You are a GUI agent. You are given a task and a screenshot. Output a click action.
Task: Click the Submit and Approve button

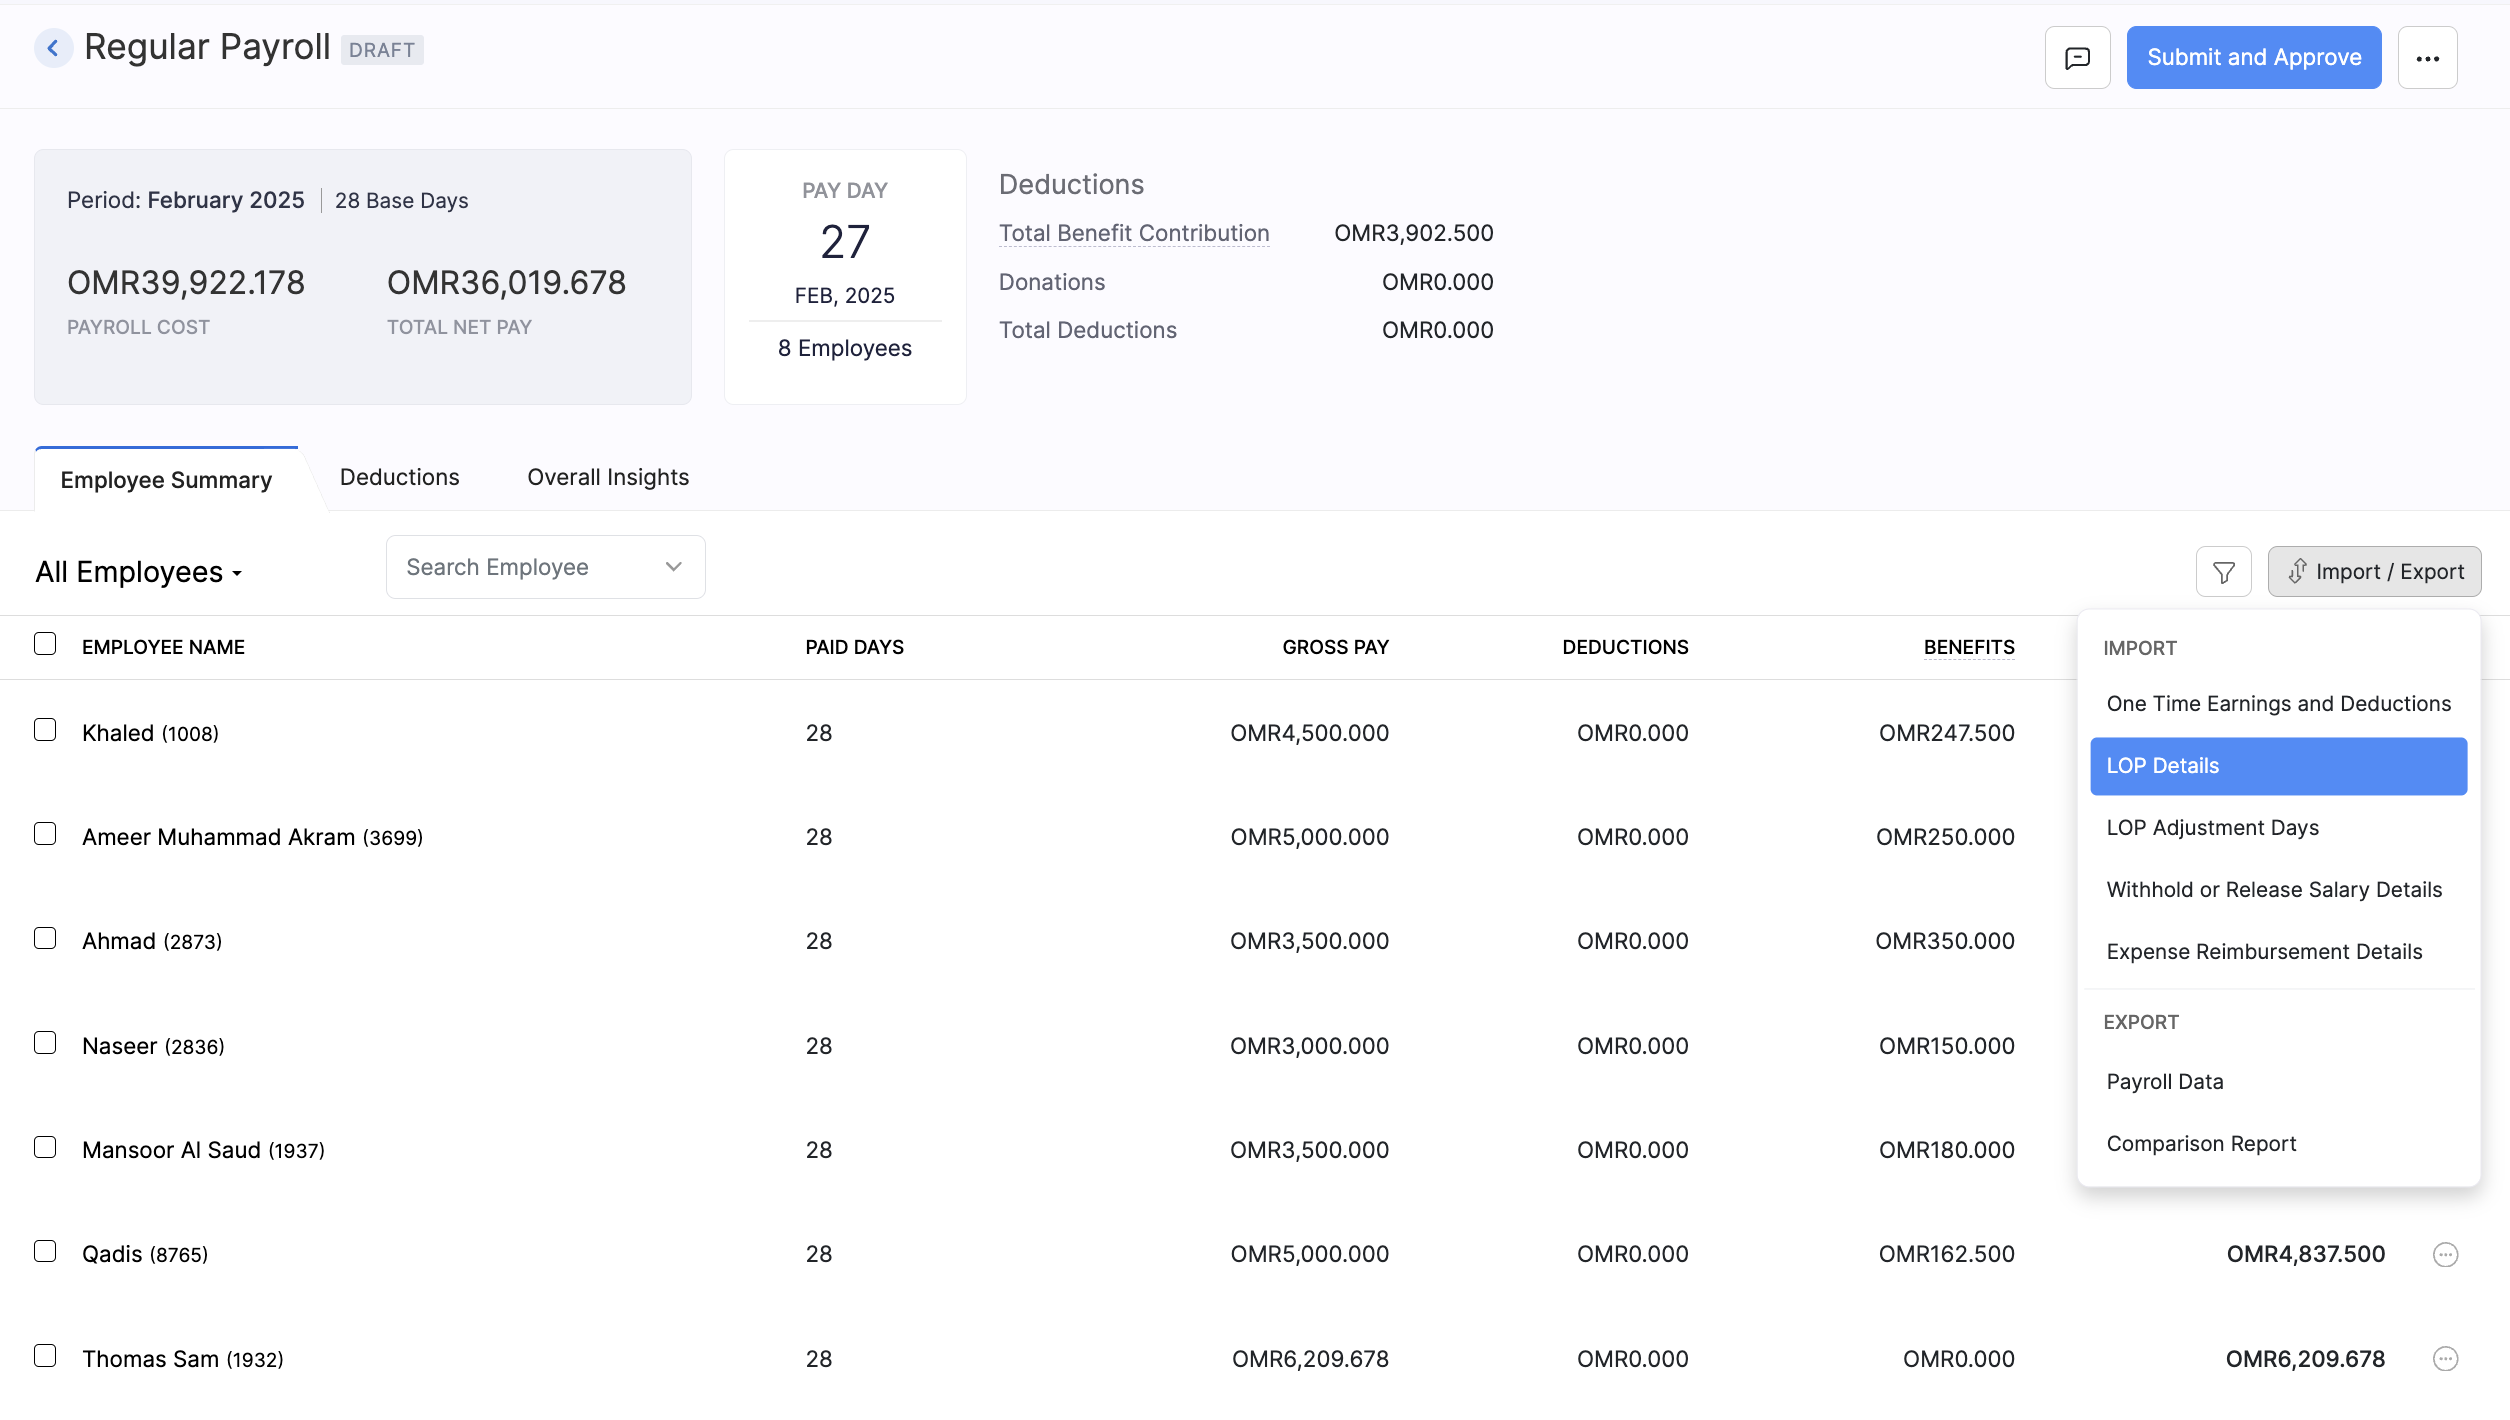pos(2253,57)
